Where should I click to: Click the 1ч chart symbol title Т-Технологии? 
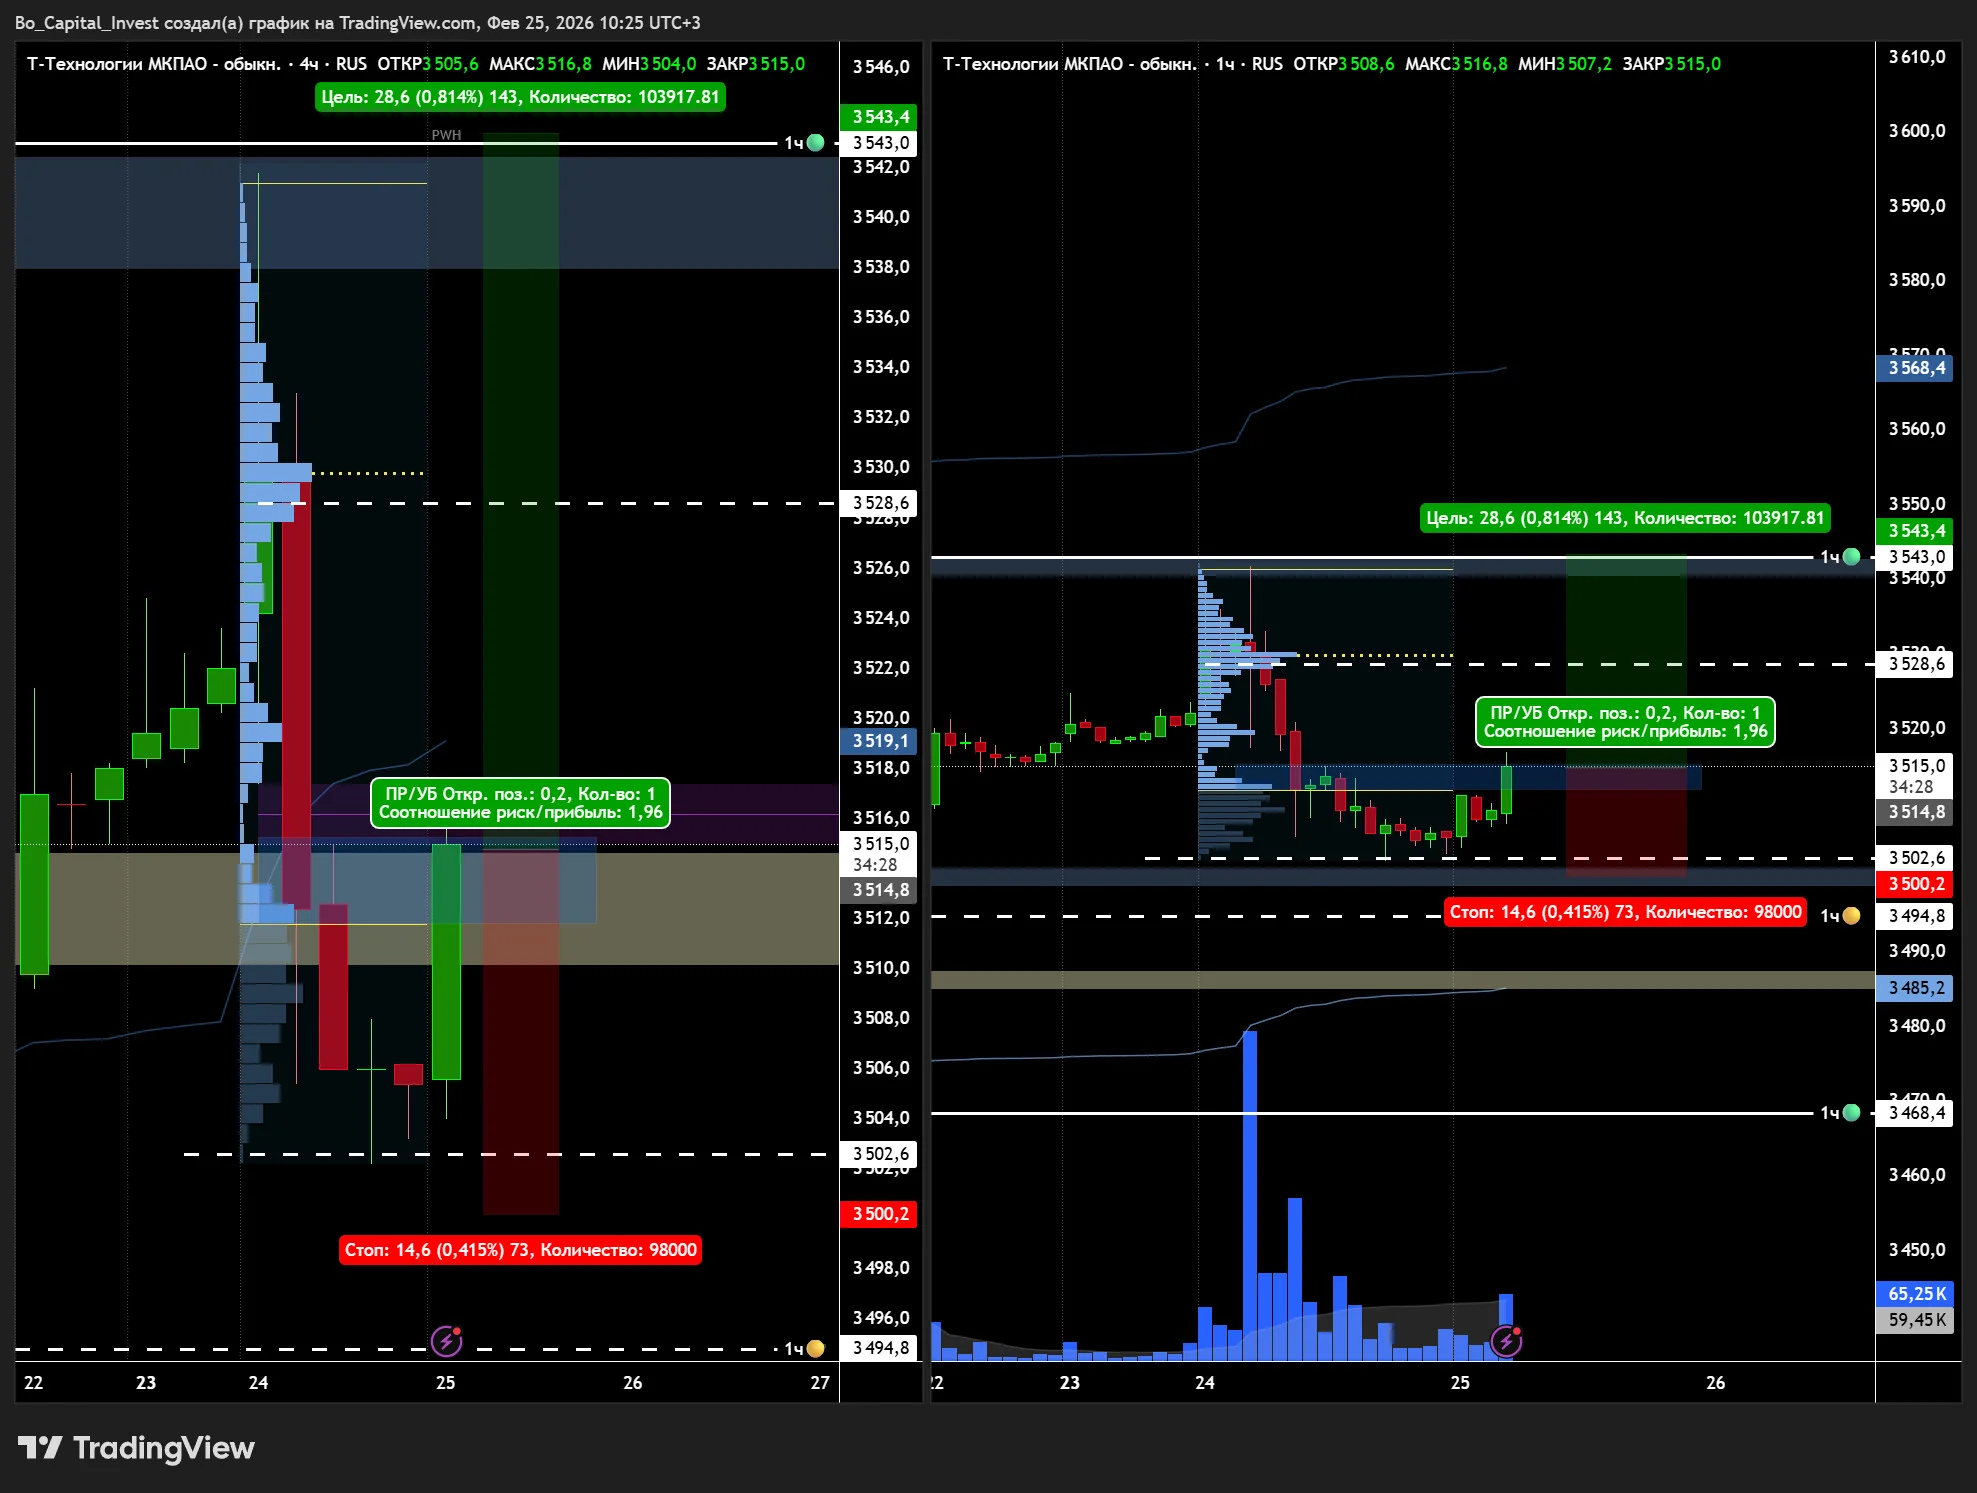1069,64
